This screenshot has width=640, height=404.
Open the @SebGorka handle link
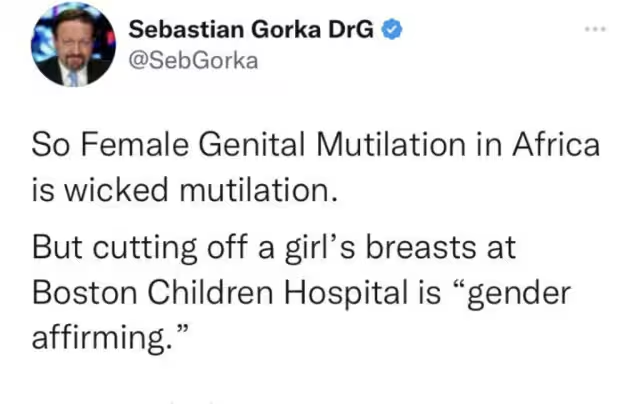[x=194, y=60]
